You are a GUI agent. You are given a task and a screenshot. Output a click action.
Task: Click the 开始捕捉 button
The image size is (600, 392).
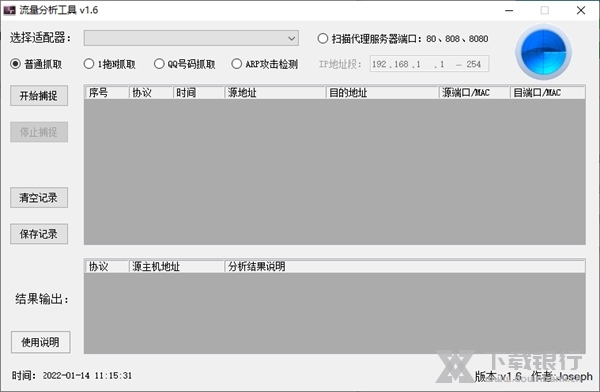click(x=39, y=95)
